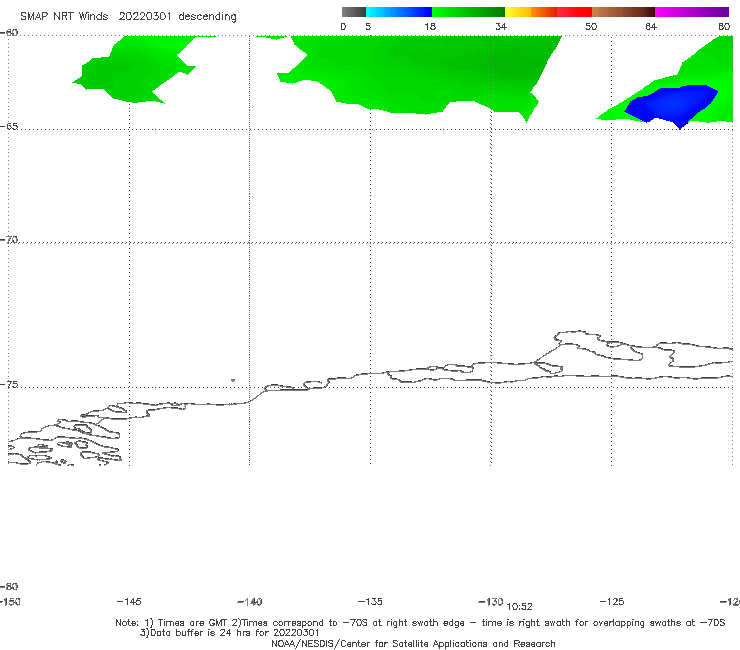Click the green segment of the color bar
Screen dimensions: 740x650
click(468, 12)
